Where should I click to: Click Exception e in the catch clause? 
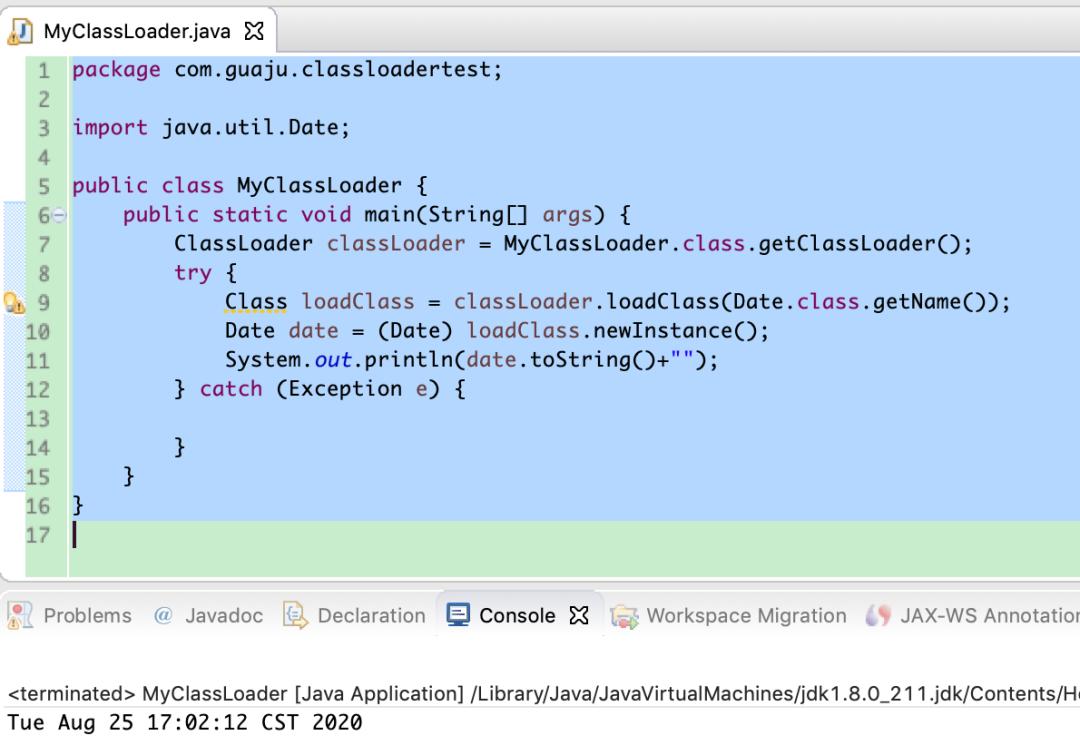(357, 389)
